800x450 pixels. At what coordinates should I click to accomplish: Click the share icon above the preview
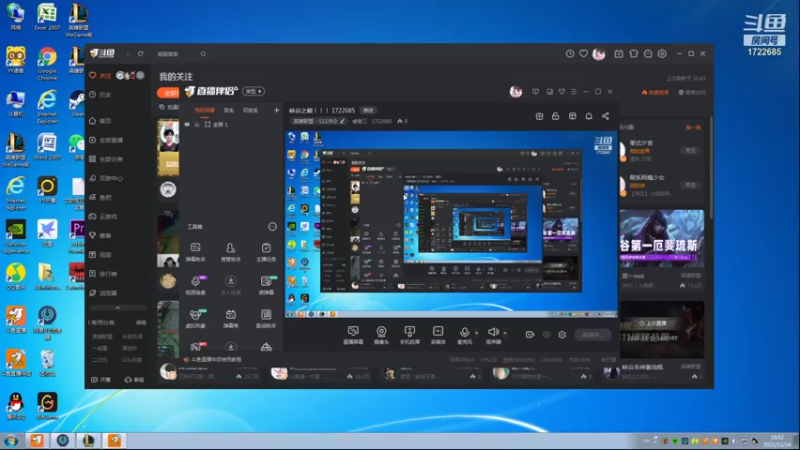coord(605,116)
